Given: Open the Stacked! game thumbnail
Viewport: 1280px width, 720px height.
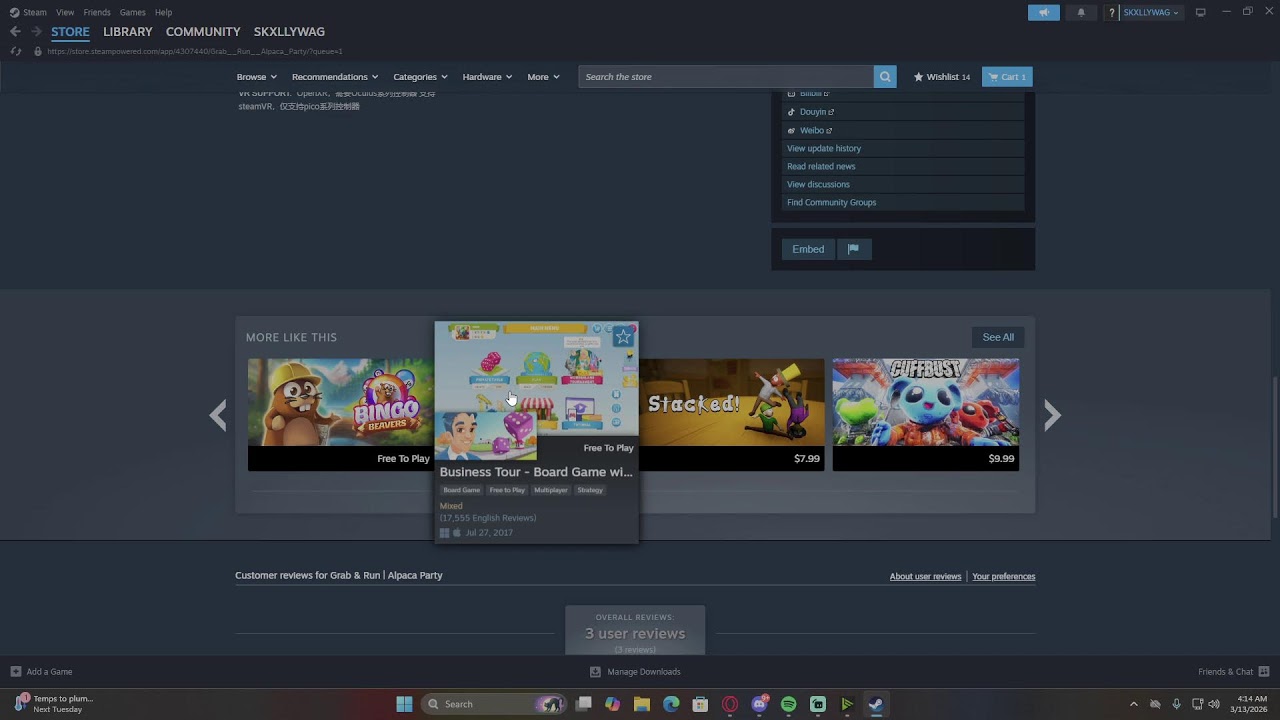Looking at the screenshot, I should tap(732, 403).
